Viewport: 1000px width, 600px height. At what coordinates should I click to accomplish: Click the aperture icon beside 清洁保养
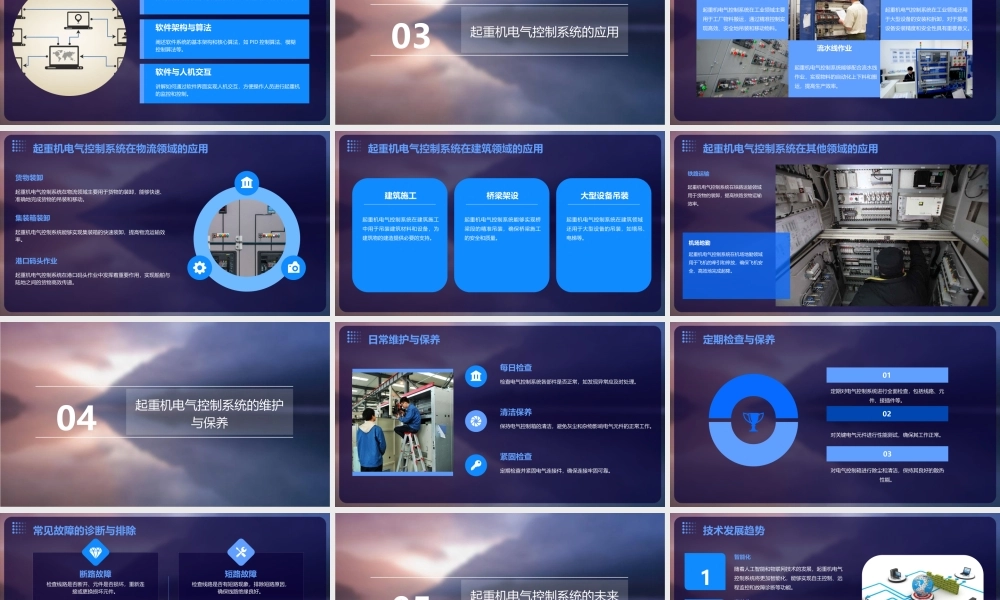[x=476, y=421]
